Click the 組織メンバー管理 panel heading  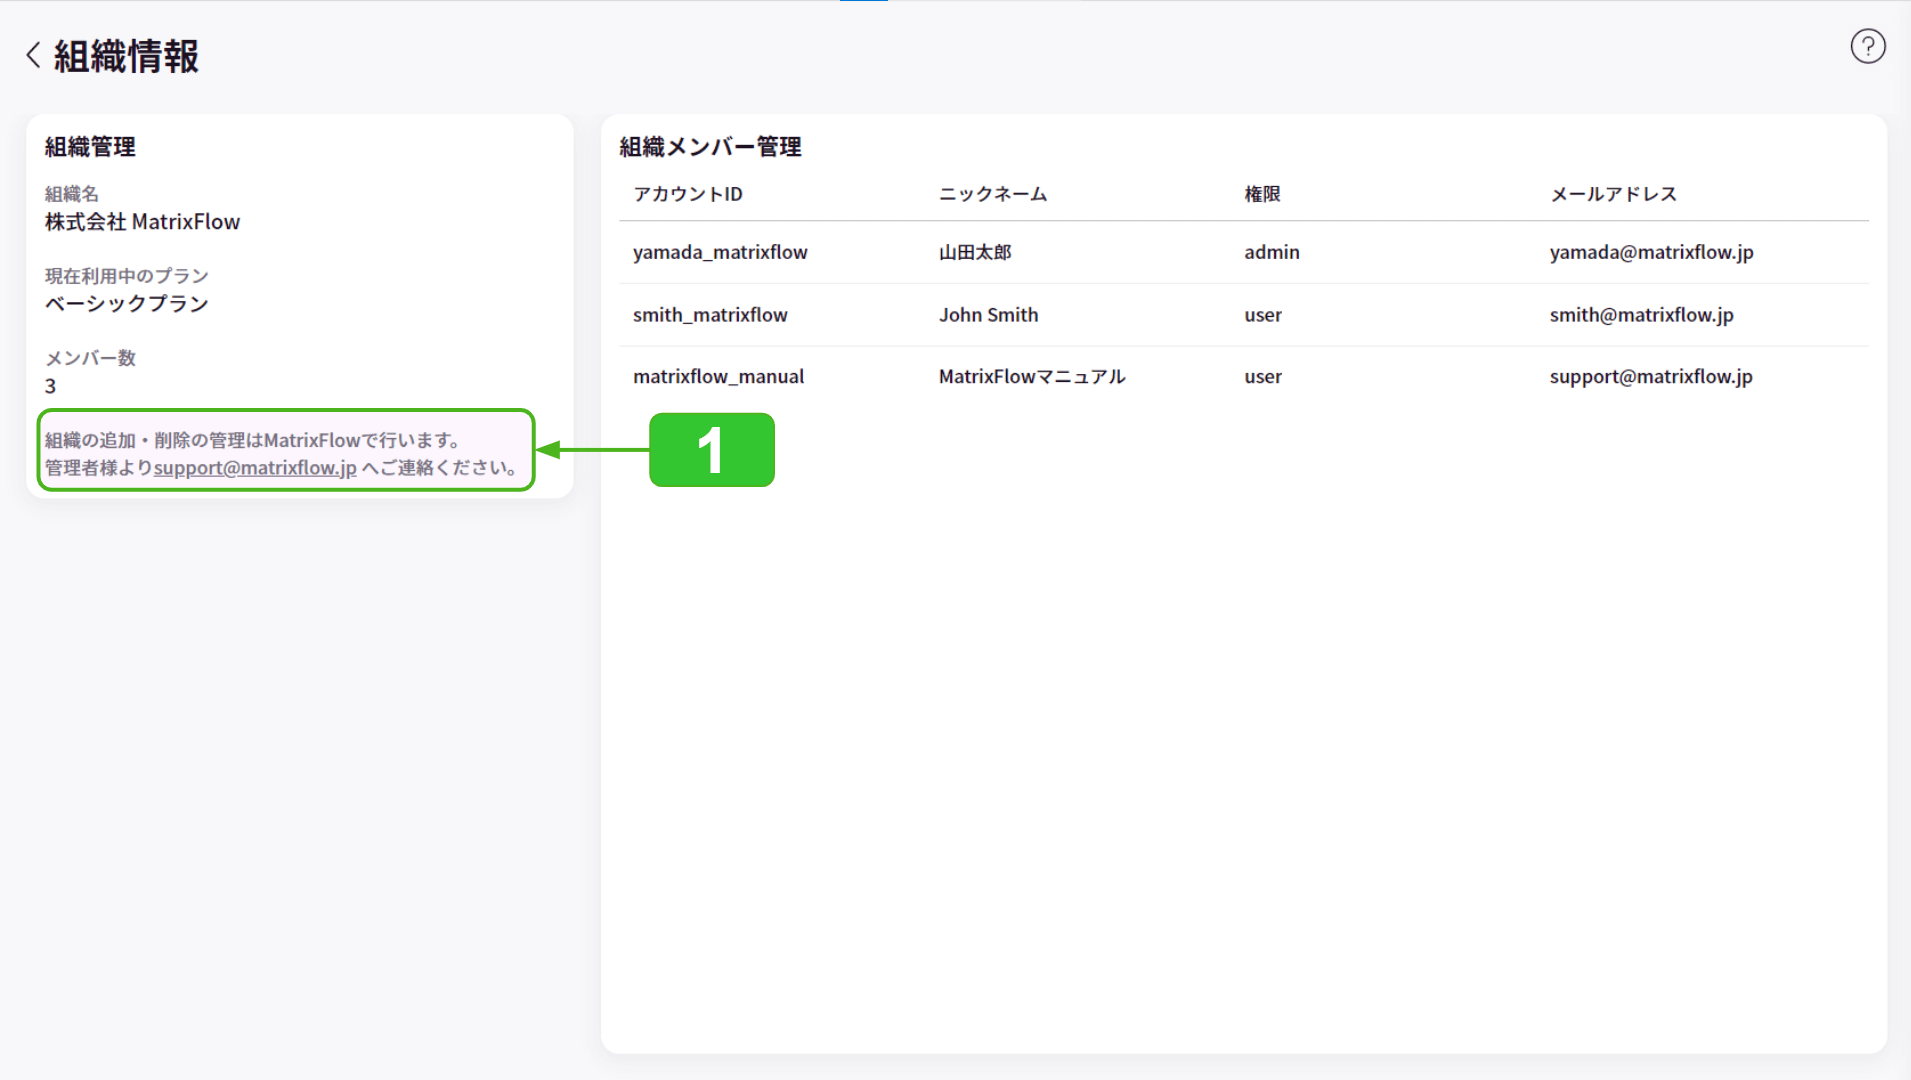tap(710, 147)
